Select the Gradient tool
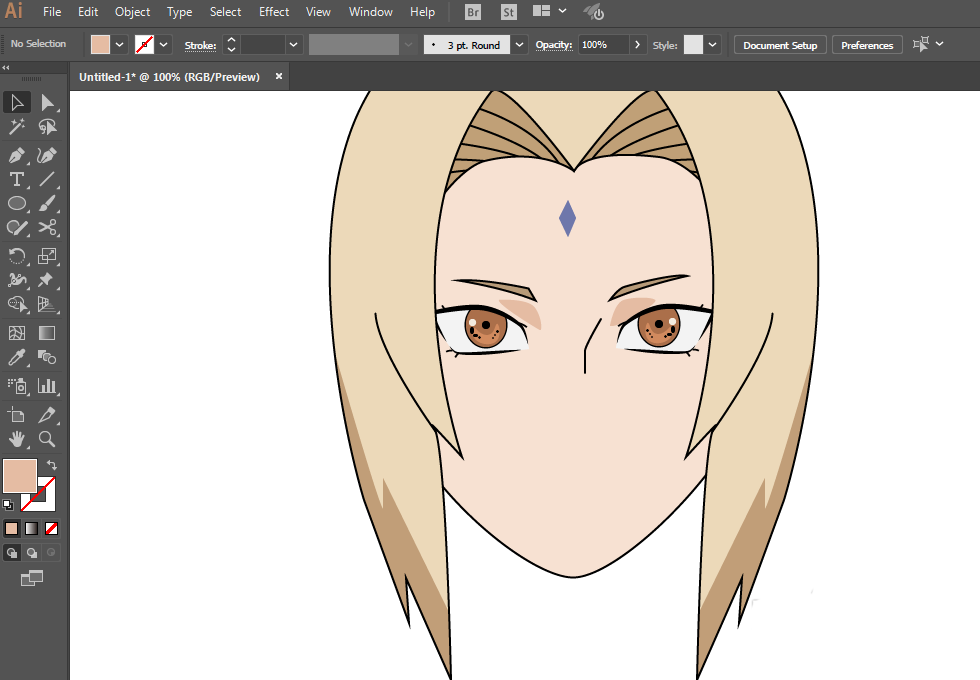980x680 pixels. coord(47,333)
